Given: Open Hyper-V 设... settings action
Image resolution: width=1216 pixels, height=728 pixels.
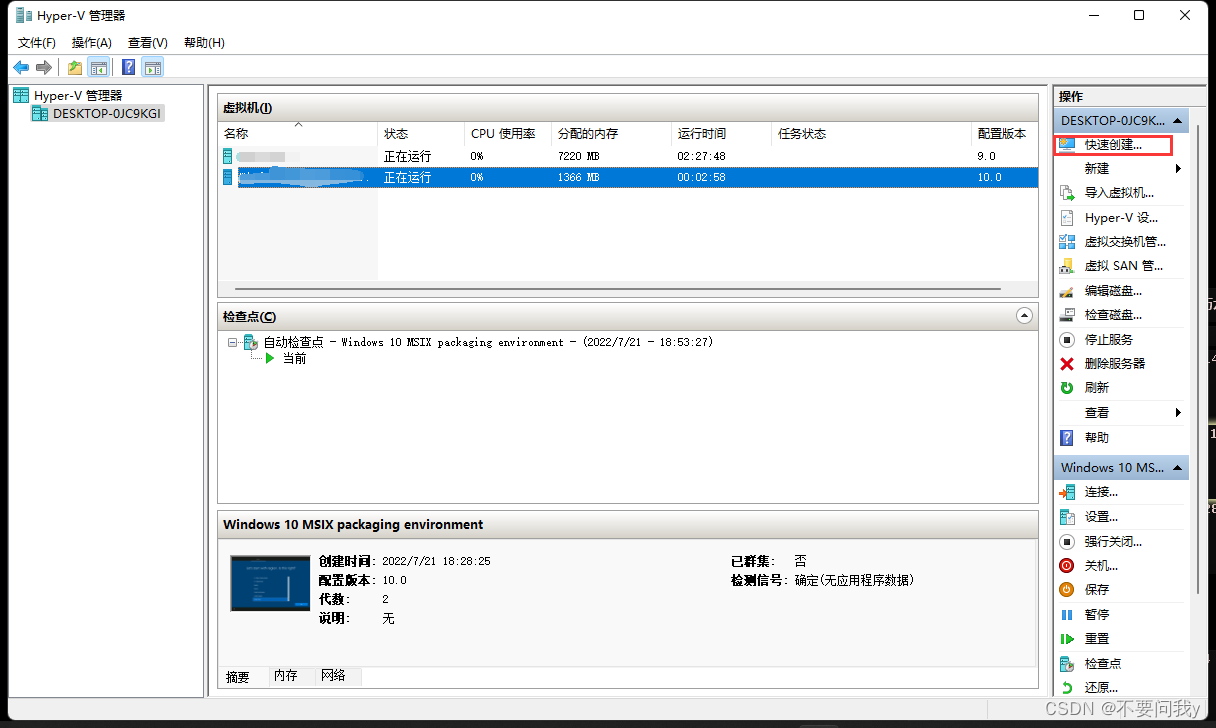Looking at the screenshot, I should [1121, 217].
